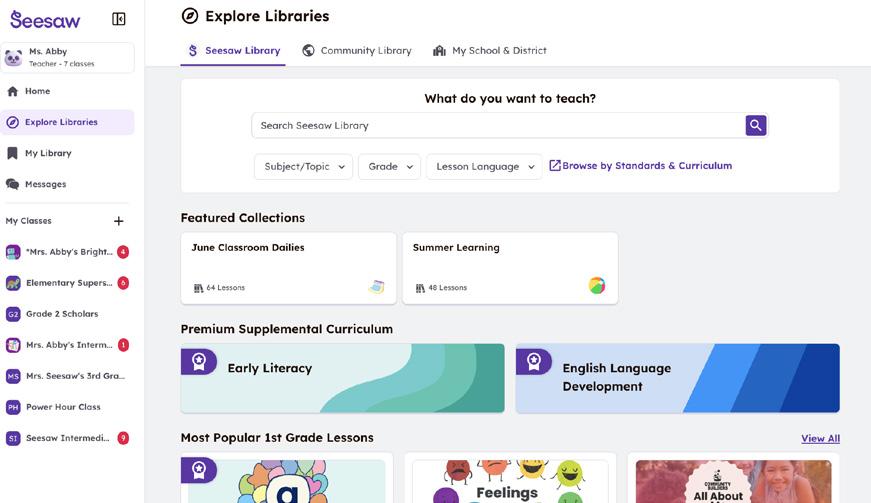Open *Mrs. Abby's Bright class icon
This screenshot has height=503, width=871.
pos(13,252)
